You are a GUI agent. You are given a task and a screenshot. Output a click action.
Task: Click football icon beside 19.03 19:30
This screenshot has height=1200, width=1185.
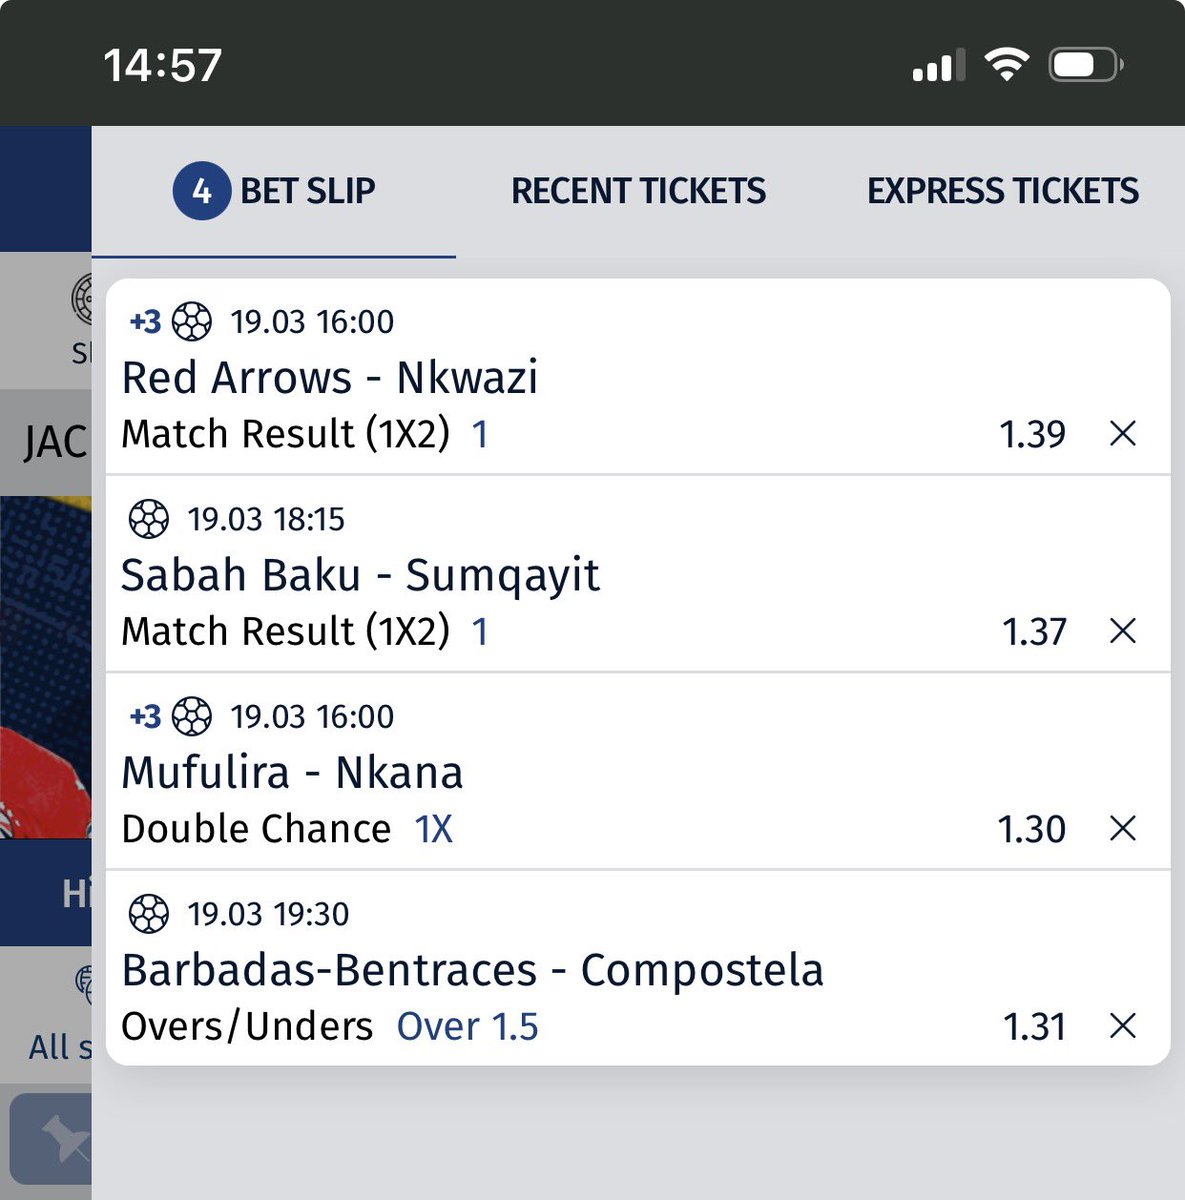(149, 914)
